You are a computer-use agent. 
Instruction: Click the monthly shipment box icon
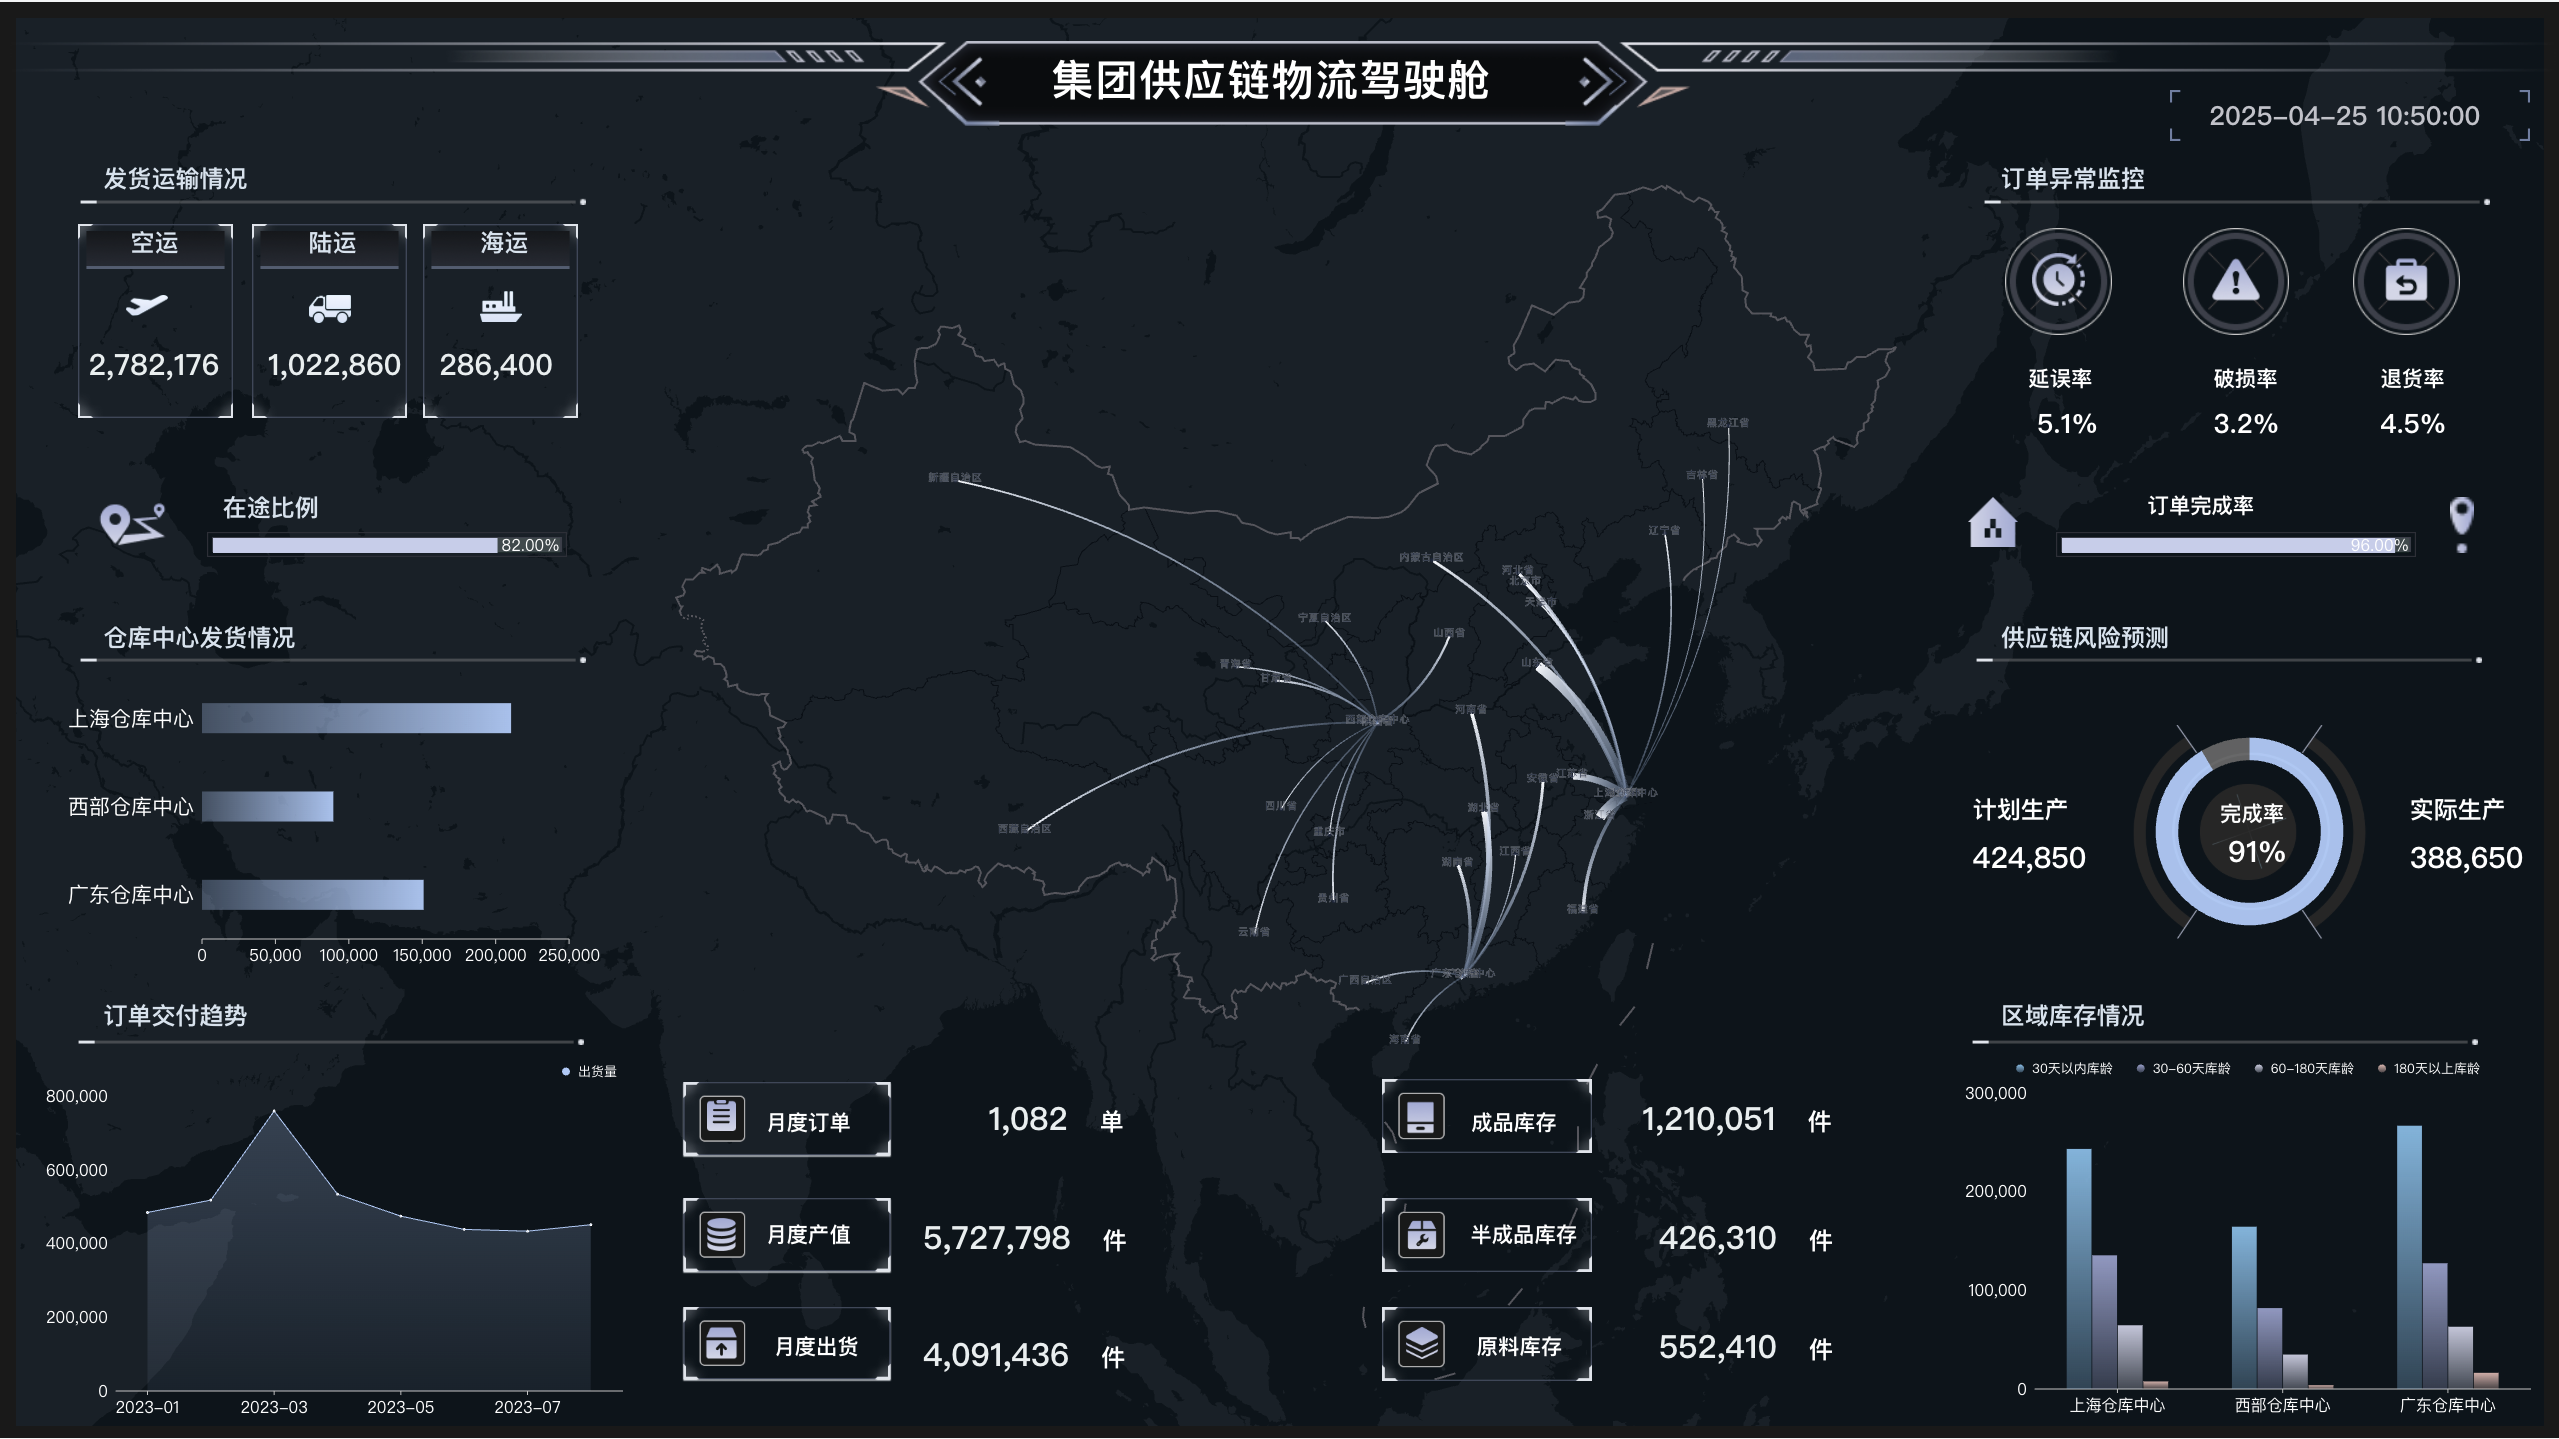721,1343
